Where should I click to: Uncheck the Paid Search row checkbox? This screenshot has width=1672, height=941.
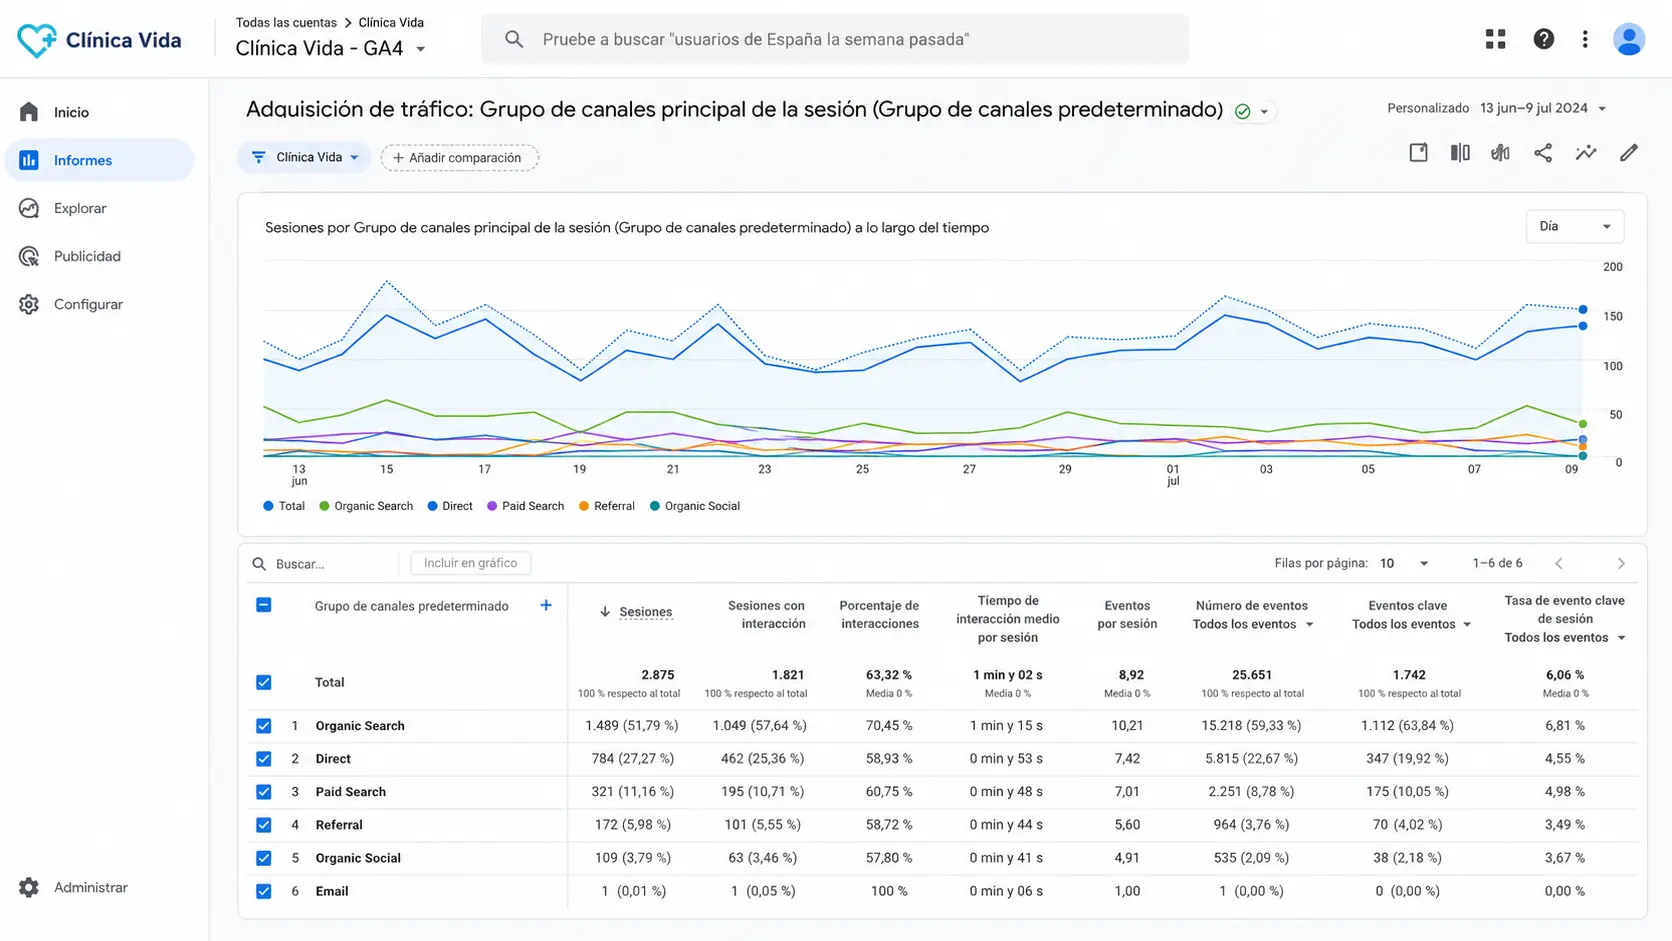coord(264,792)
